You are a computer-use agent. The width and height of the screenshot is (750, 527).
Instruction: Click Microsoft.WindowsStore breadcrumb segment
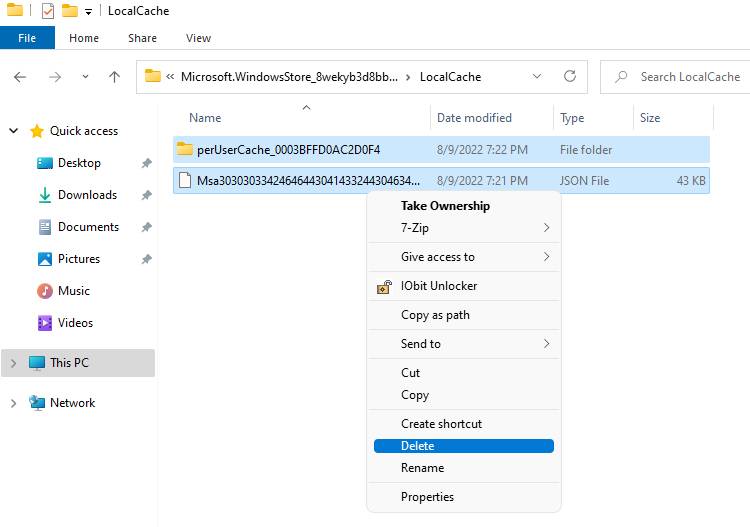pos(289,77)
